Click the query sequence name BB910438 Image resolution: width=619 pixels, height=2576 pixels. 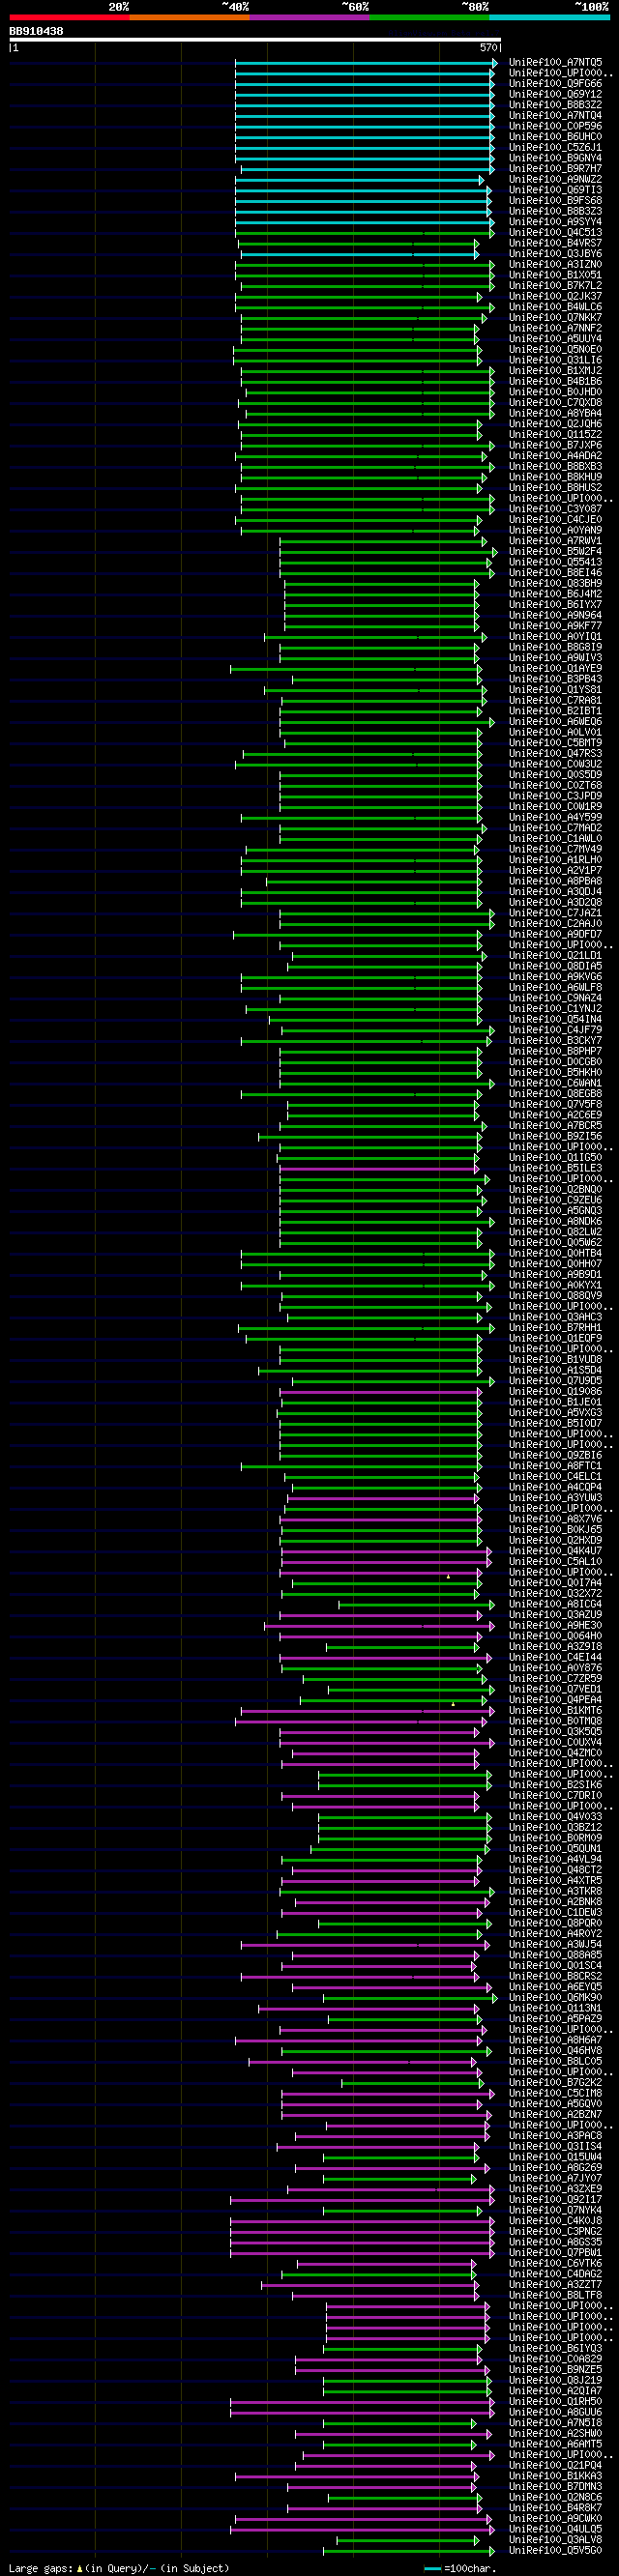click(36, 31)
